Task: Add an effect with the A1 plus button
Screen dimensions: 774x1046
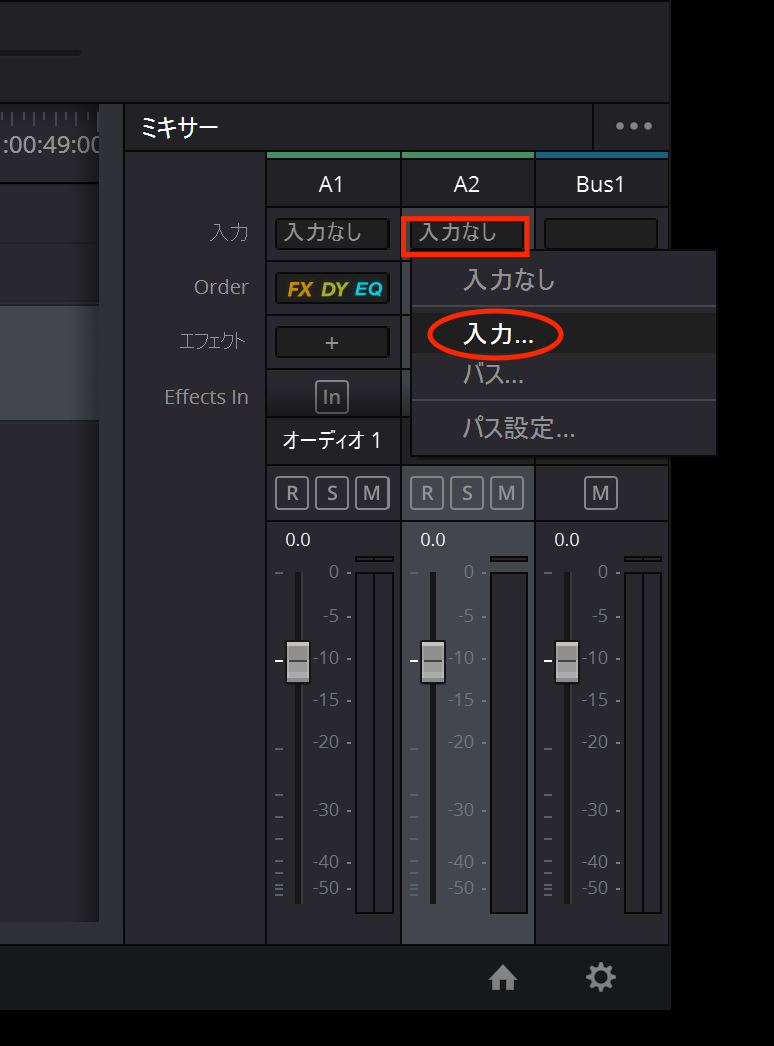Action: point(333,342)
